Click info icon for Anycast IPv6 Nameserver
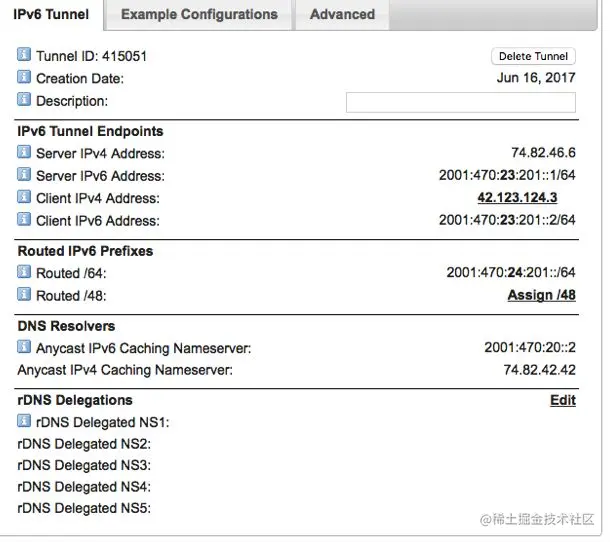The image size is (610, 542). (24, 346)
